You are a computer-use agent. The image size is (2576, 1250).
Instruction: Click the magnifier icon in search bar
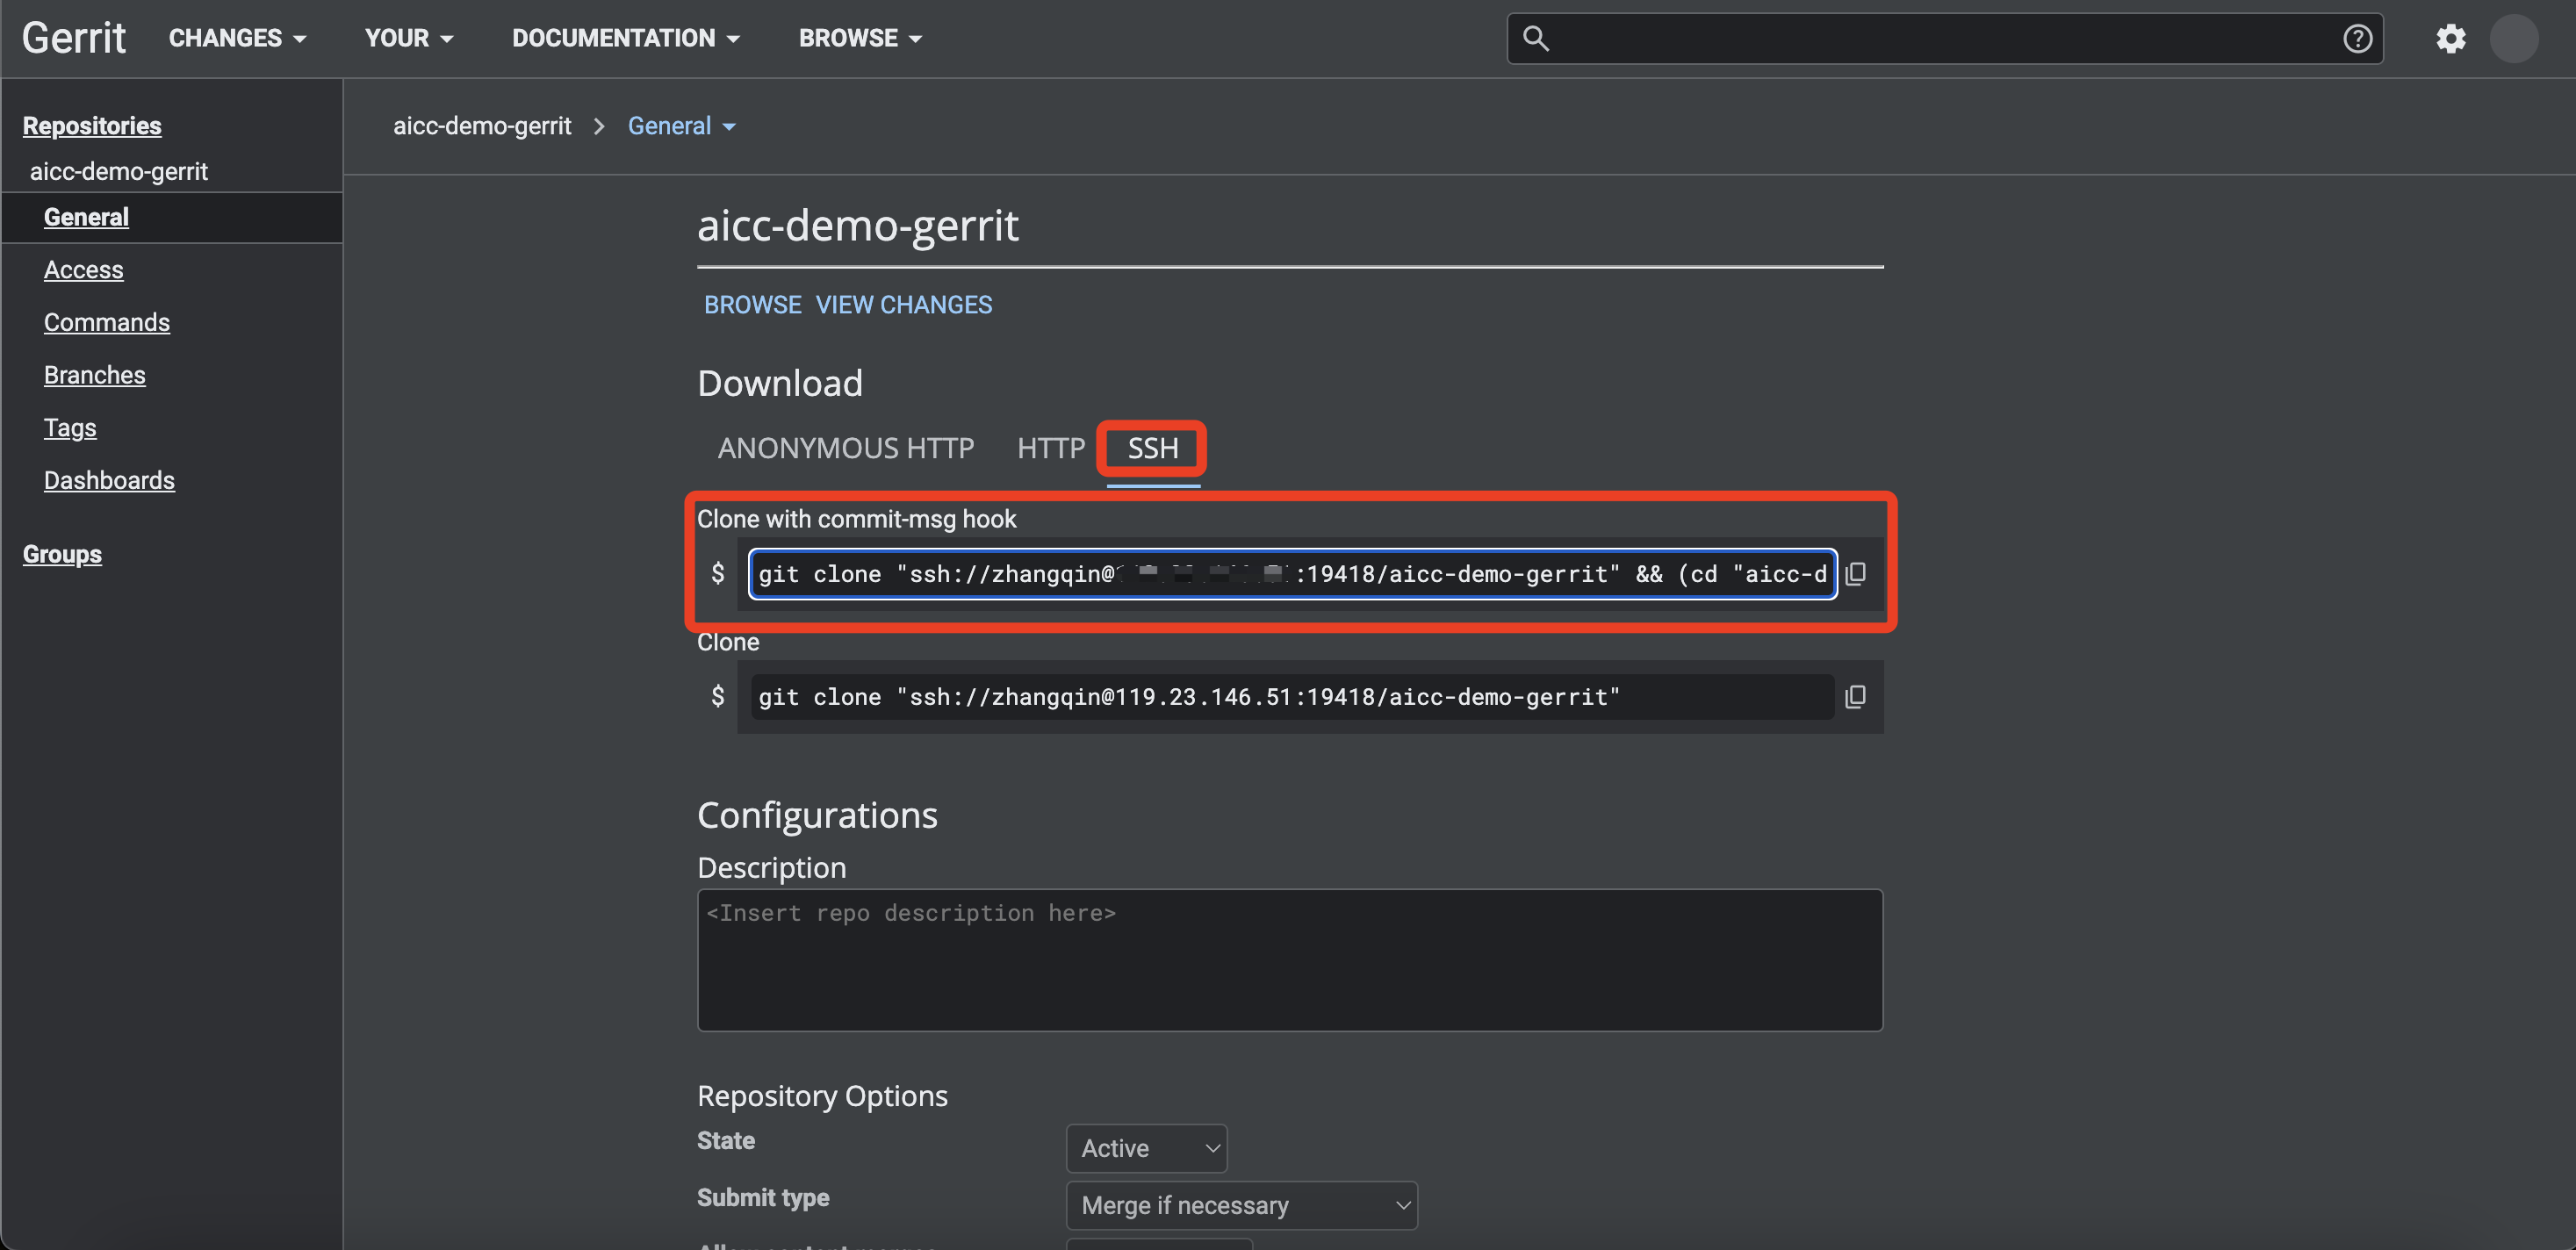pyautogui.click(x=1536, y=39)
